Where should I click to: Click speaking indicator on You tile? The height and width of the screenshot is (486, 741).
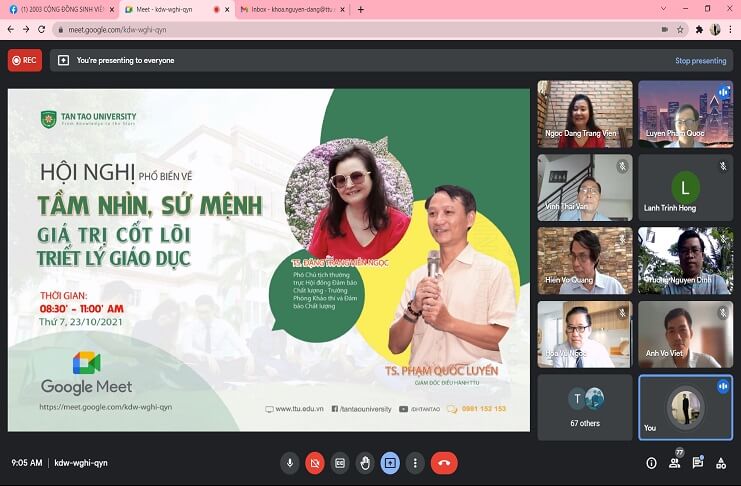pos(723,386)
